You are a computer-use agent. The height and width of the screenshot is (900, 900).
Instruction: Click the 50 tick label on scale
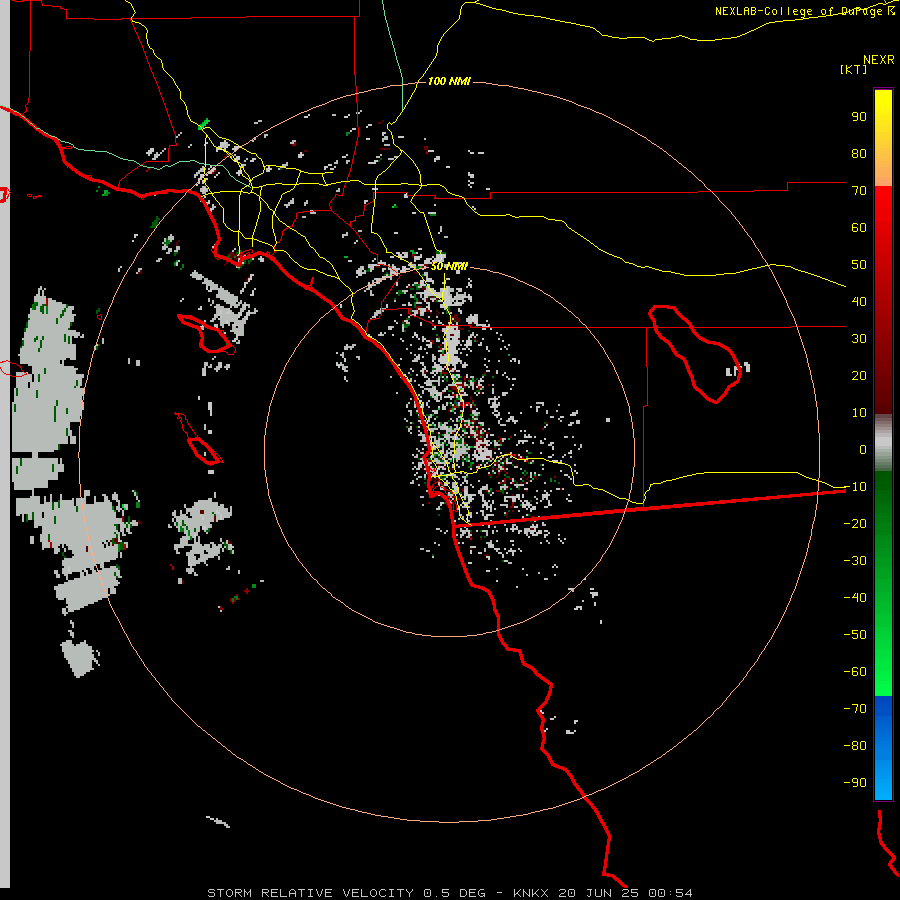coord(859,265)
